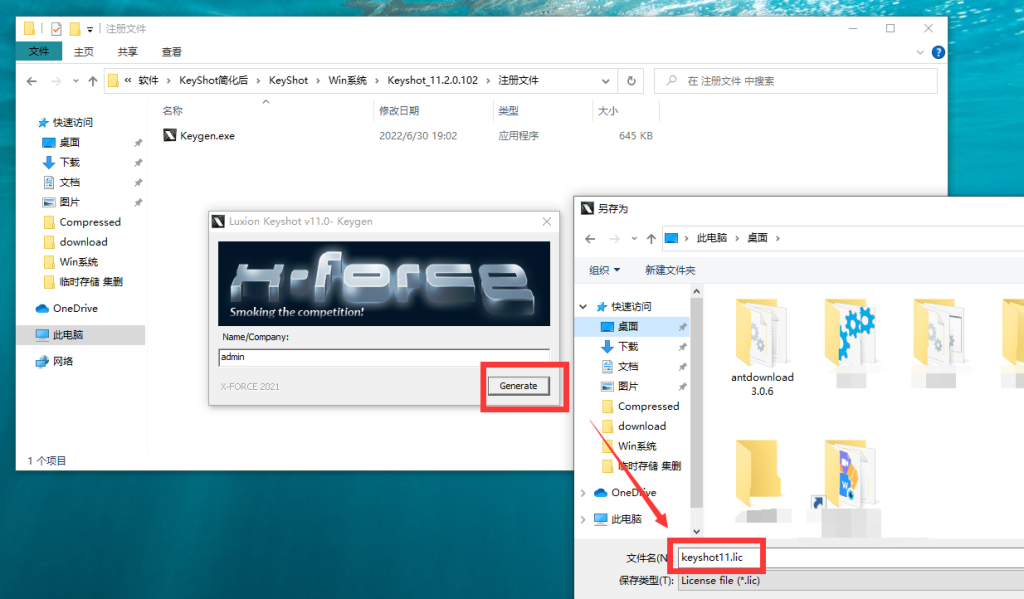
Task: Click the Explorer forward arrow
Action: pos(56,81)
